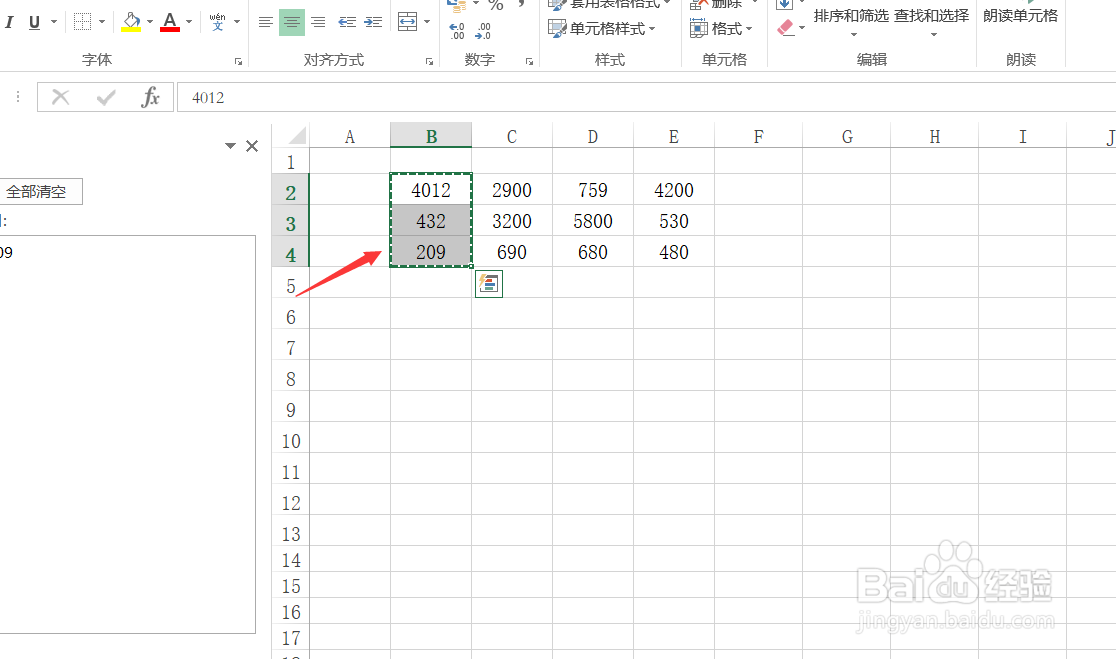
Task: Open merge cells dropdown arrow
Action: [x=427, y=22]
